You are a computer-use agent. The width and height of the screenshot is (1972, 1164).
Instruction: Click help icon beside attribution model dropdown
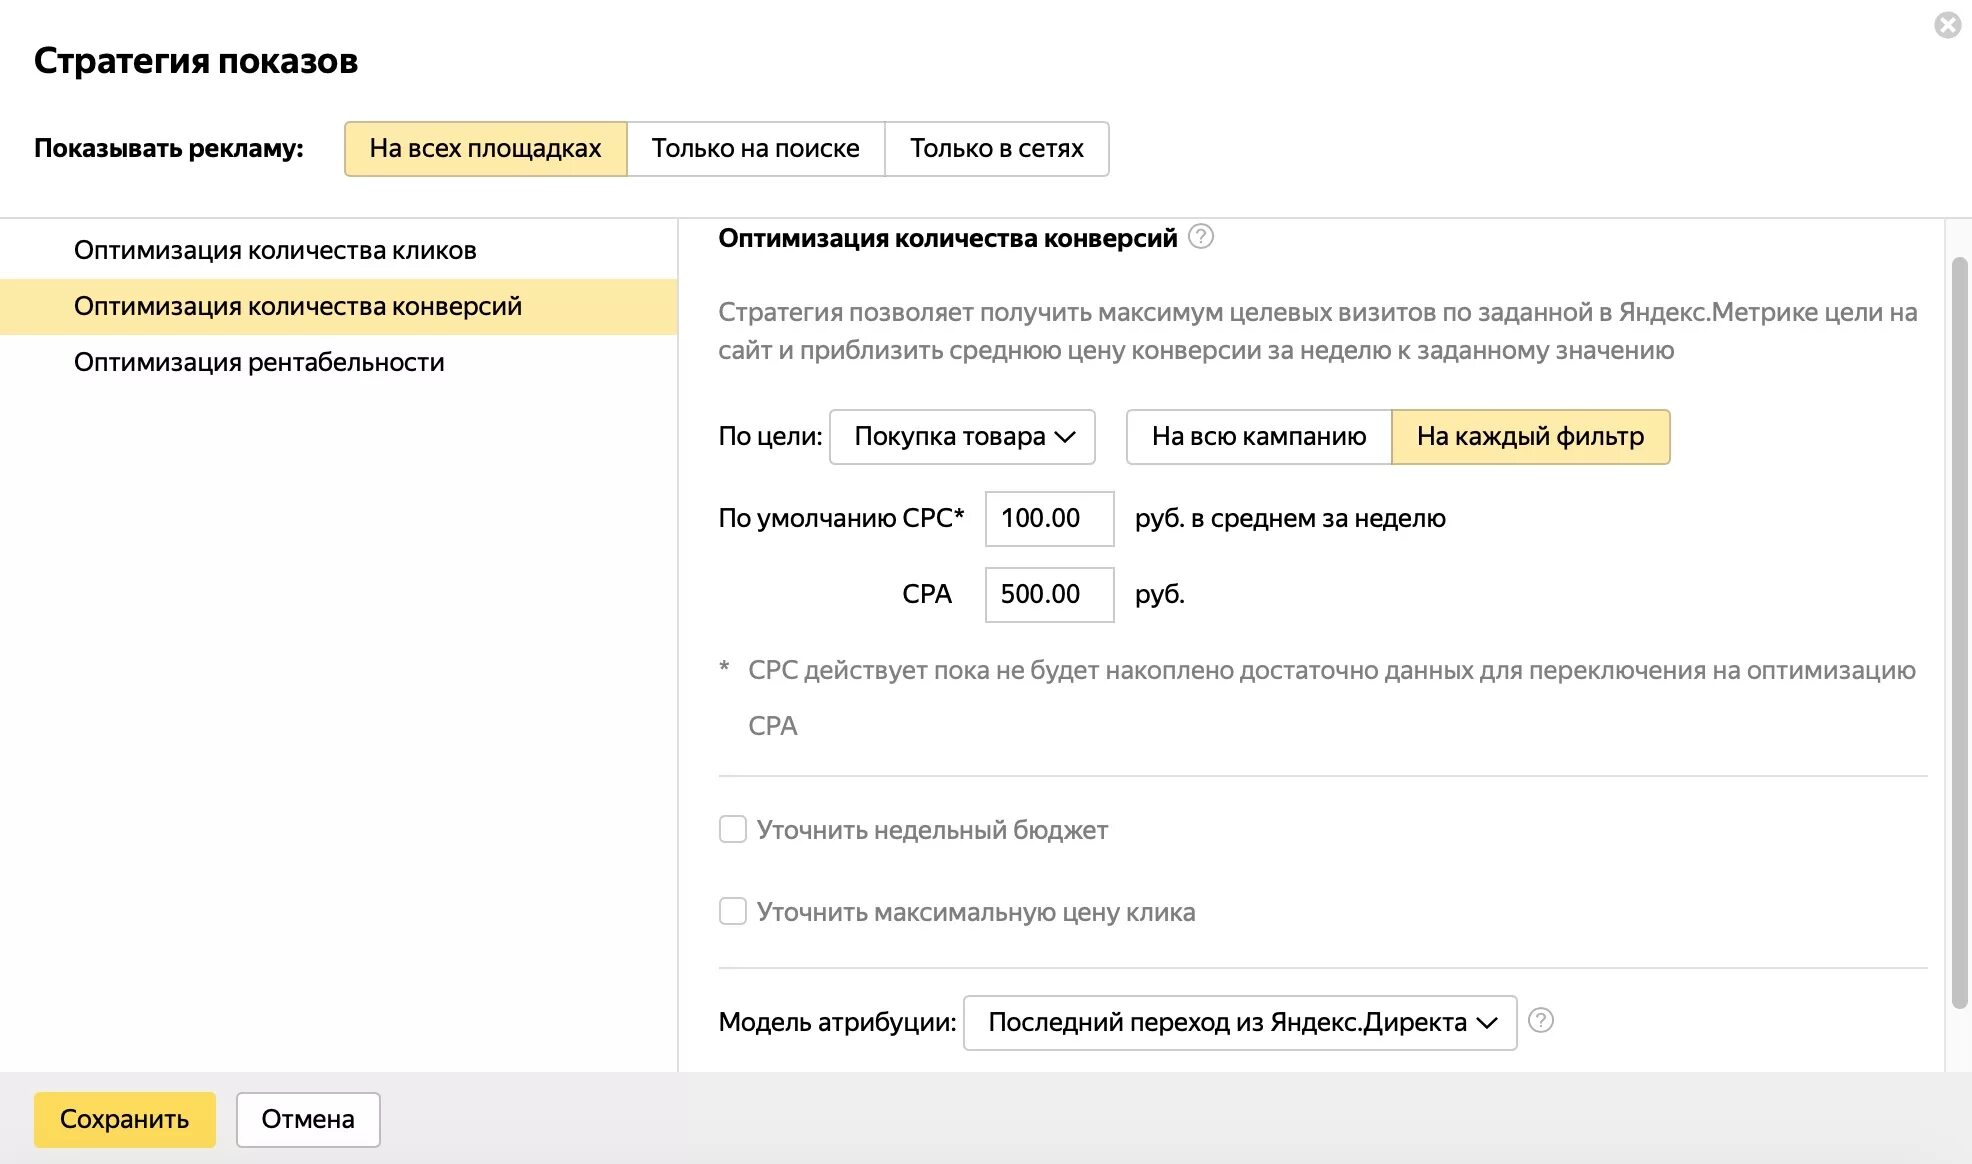1541,1020
